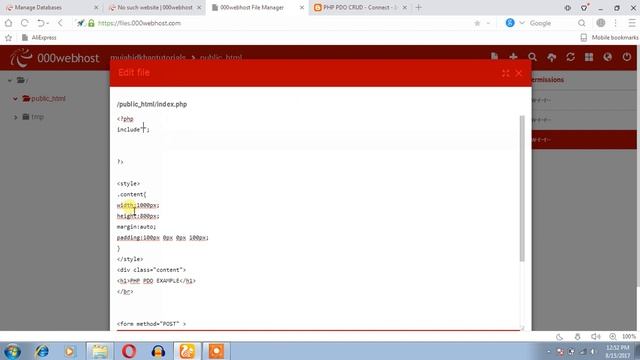Click the taskbar clock
640x360 pixels.
(618, 351)
